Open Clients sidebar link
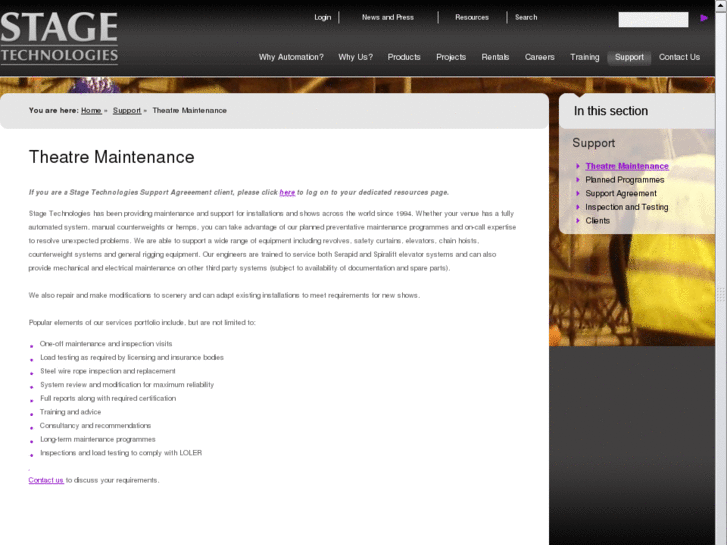The image size is (727, 545). coord(597,221)
